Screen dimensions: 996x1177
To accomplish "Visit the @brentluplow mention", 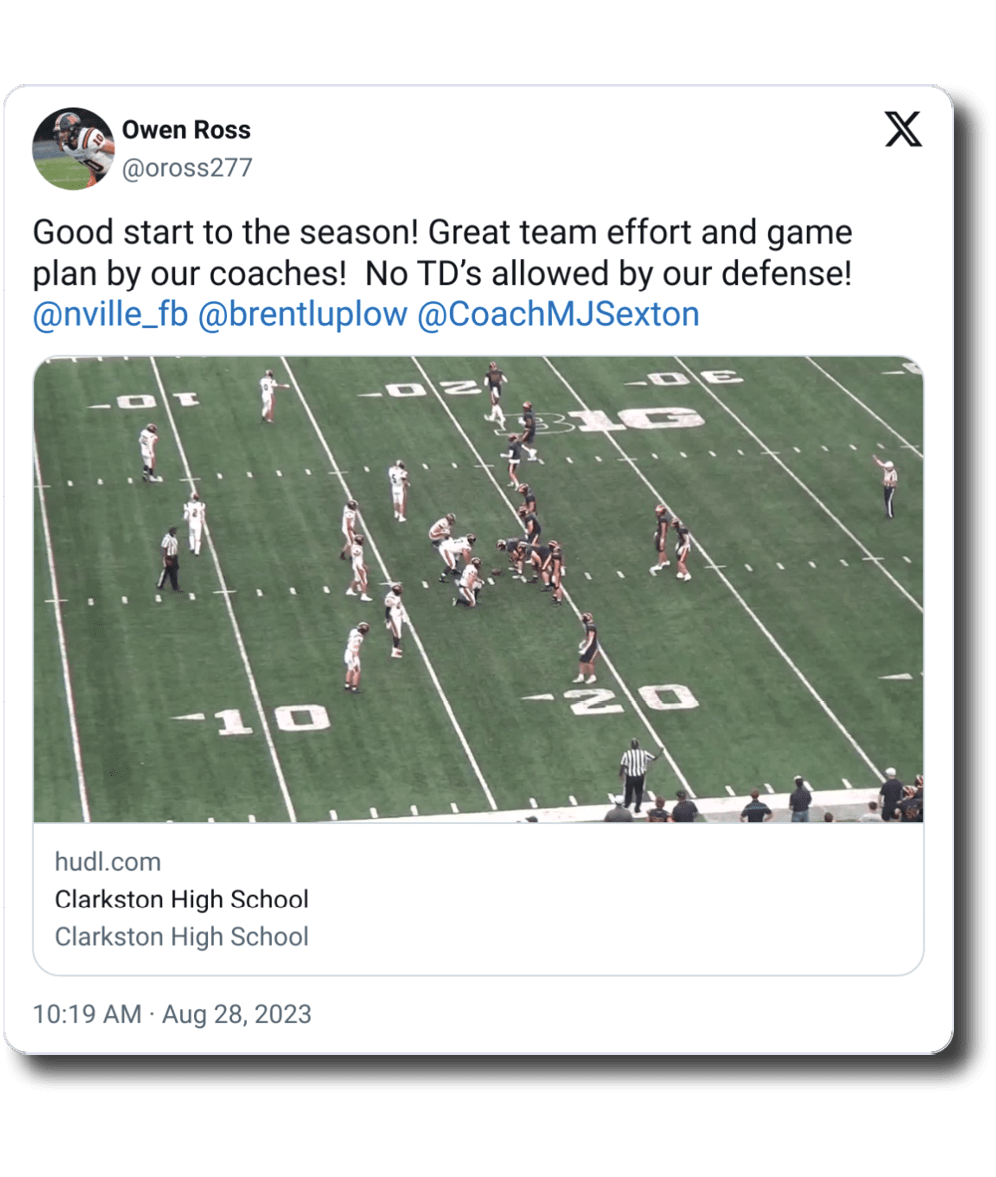I will [x=302, y=315].
